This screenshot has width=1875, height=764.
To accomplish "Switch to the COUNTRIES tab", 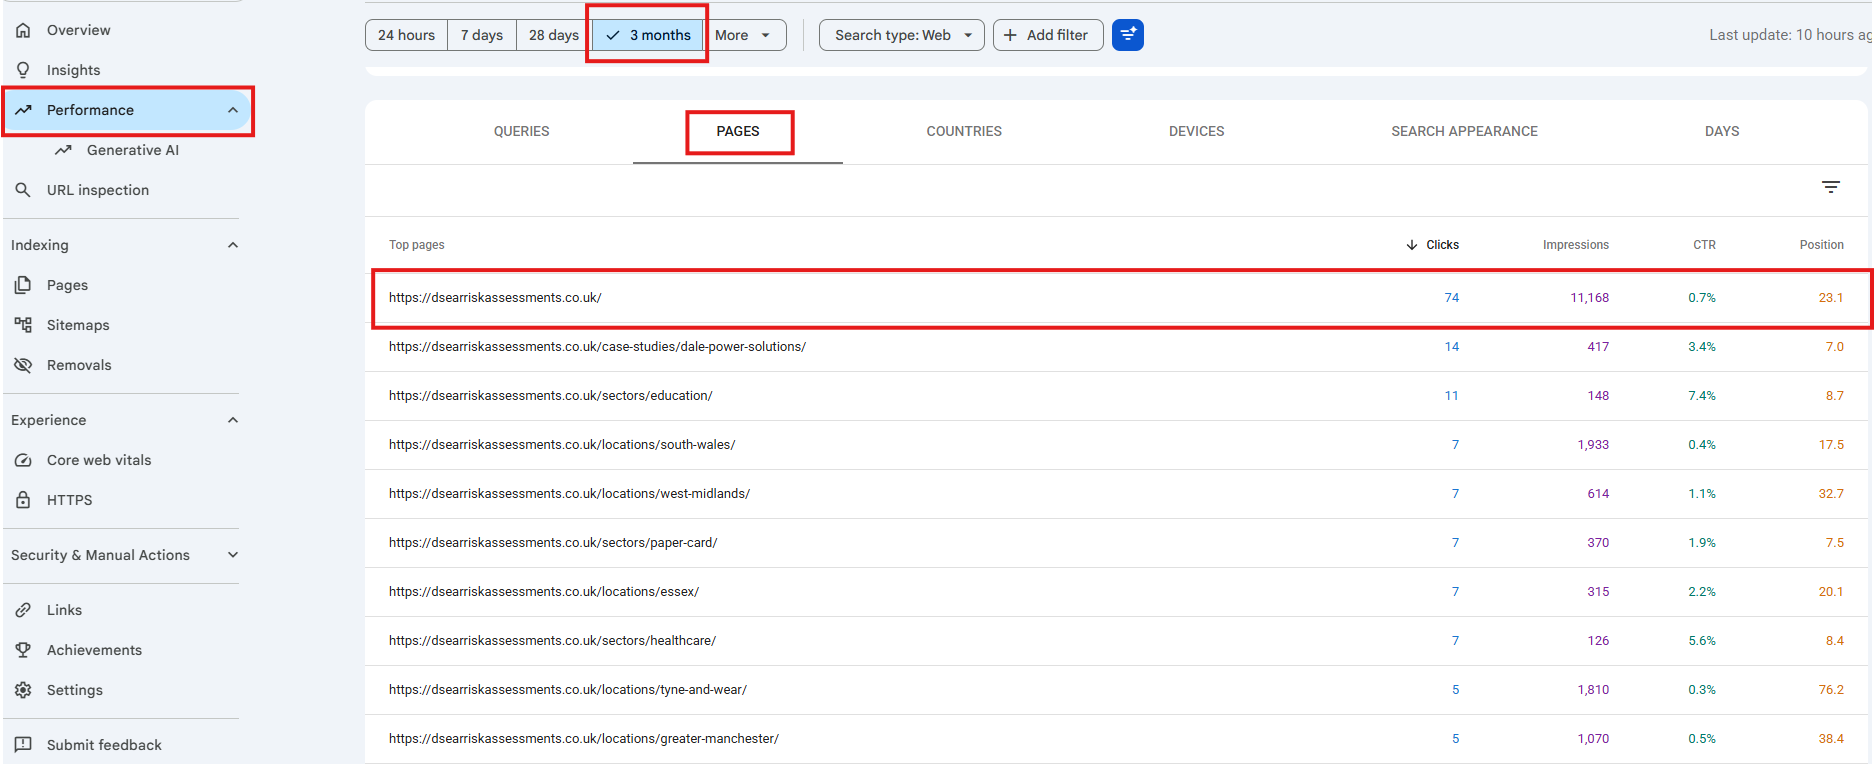I will tap(964, 131).
